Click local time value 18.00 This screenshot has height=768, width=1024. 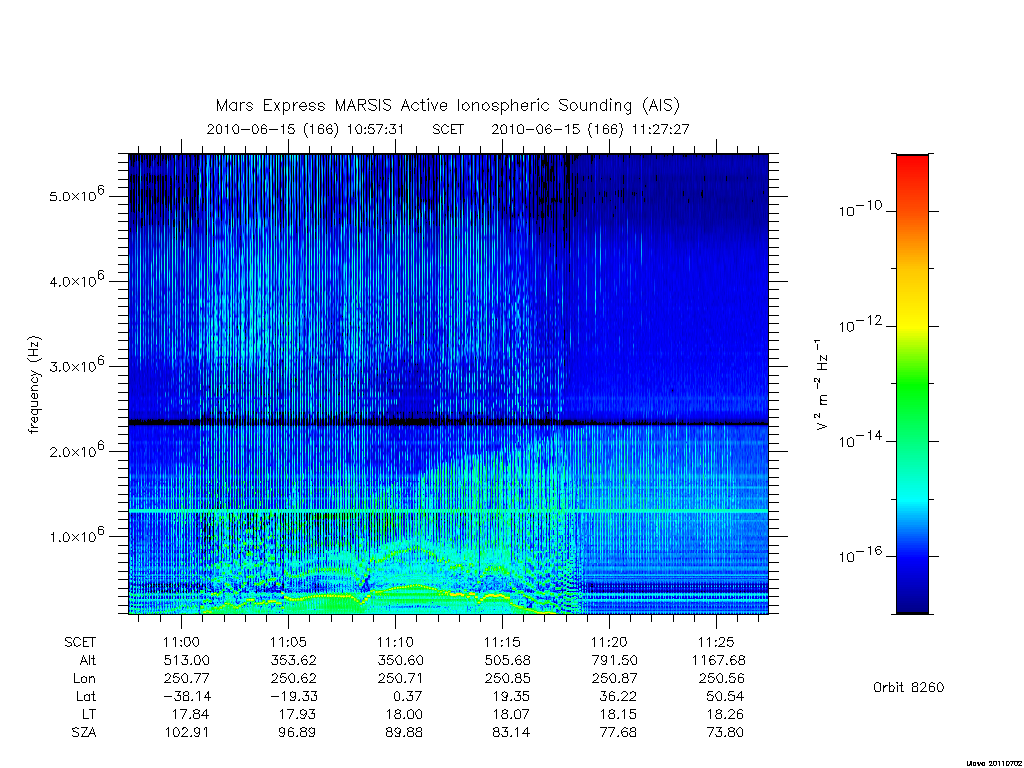(x=404, y=714)
